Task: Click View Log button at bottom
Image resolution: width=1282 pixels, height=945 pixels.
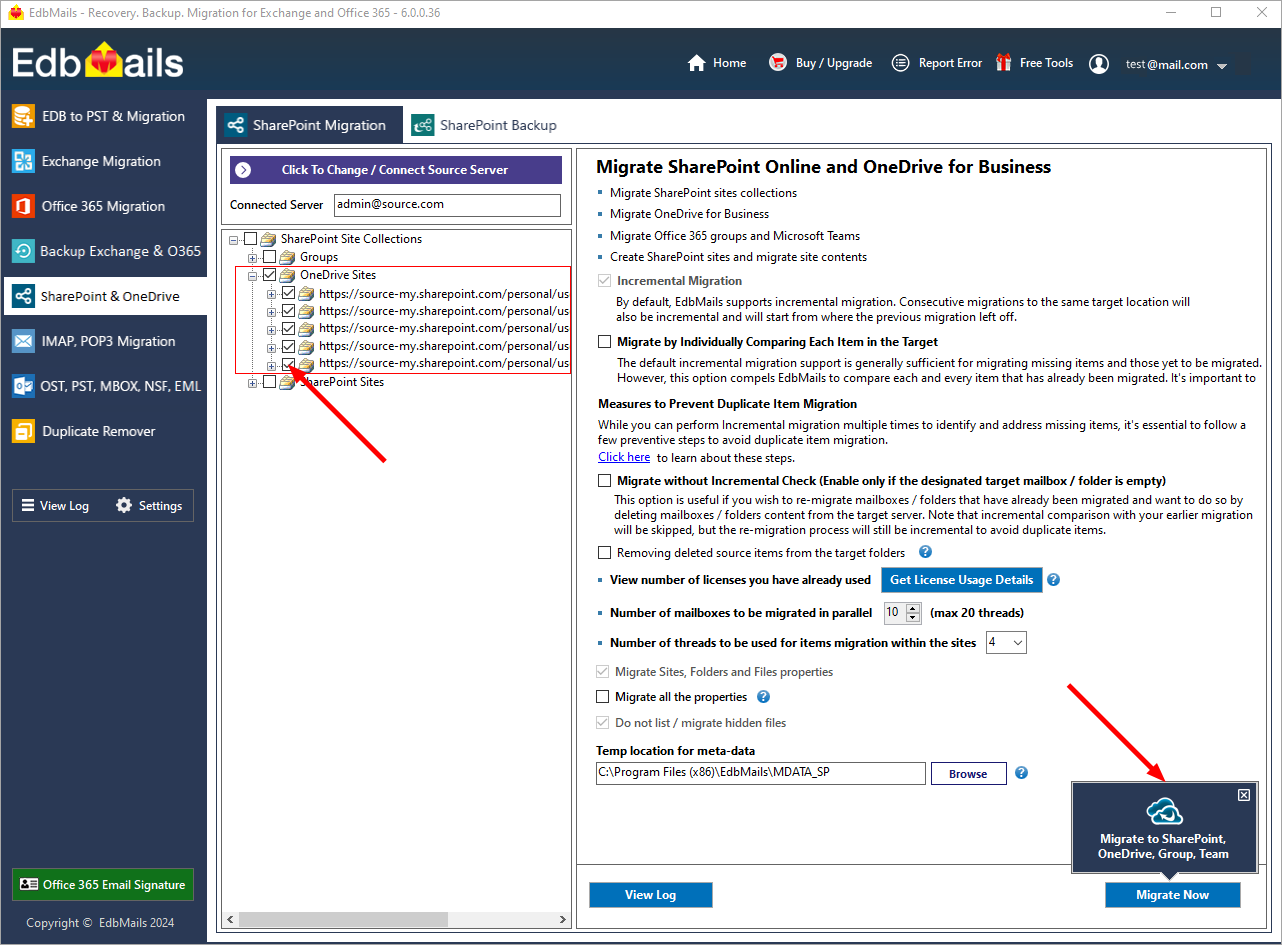Action: tap(650, 895)
